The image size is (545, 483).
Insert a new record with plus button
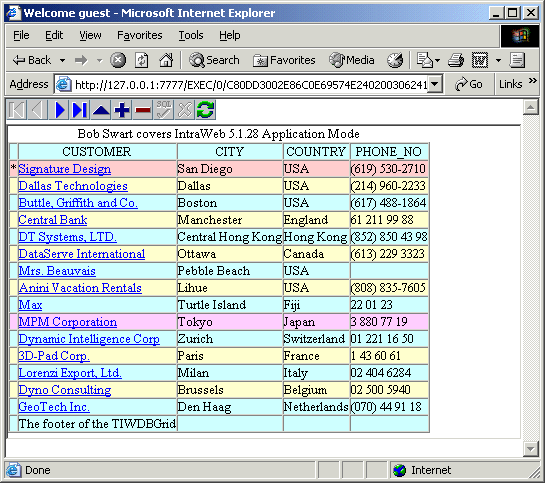(122, 110)
